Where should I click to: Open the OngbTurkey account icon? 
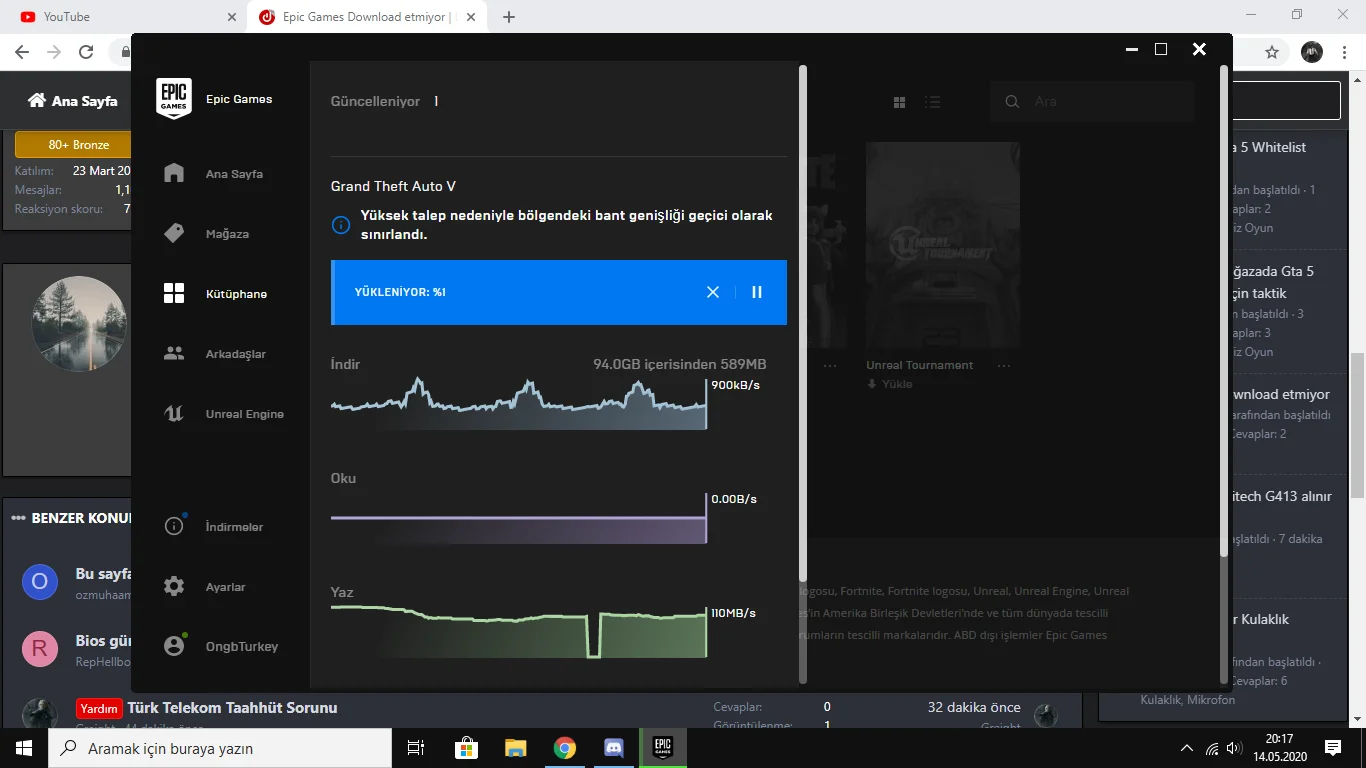(x=174, y=646)
